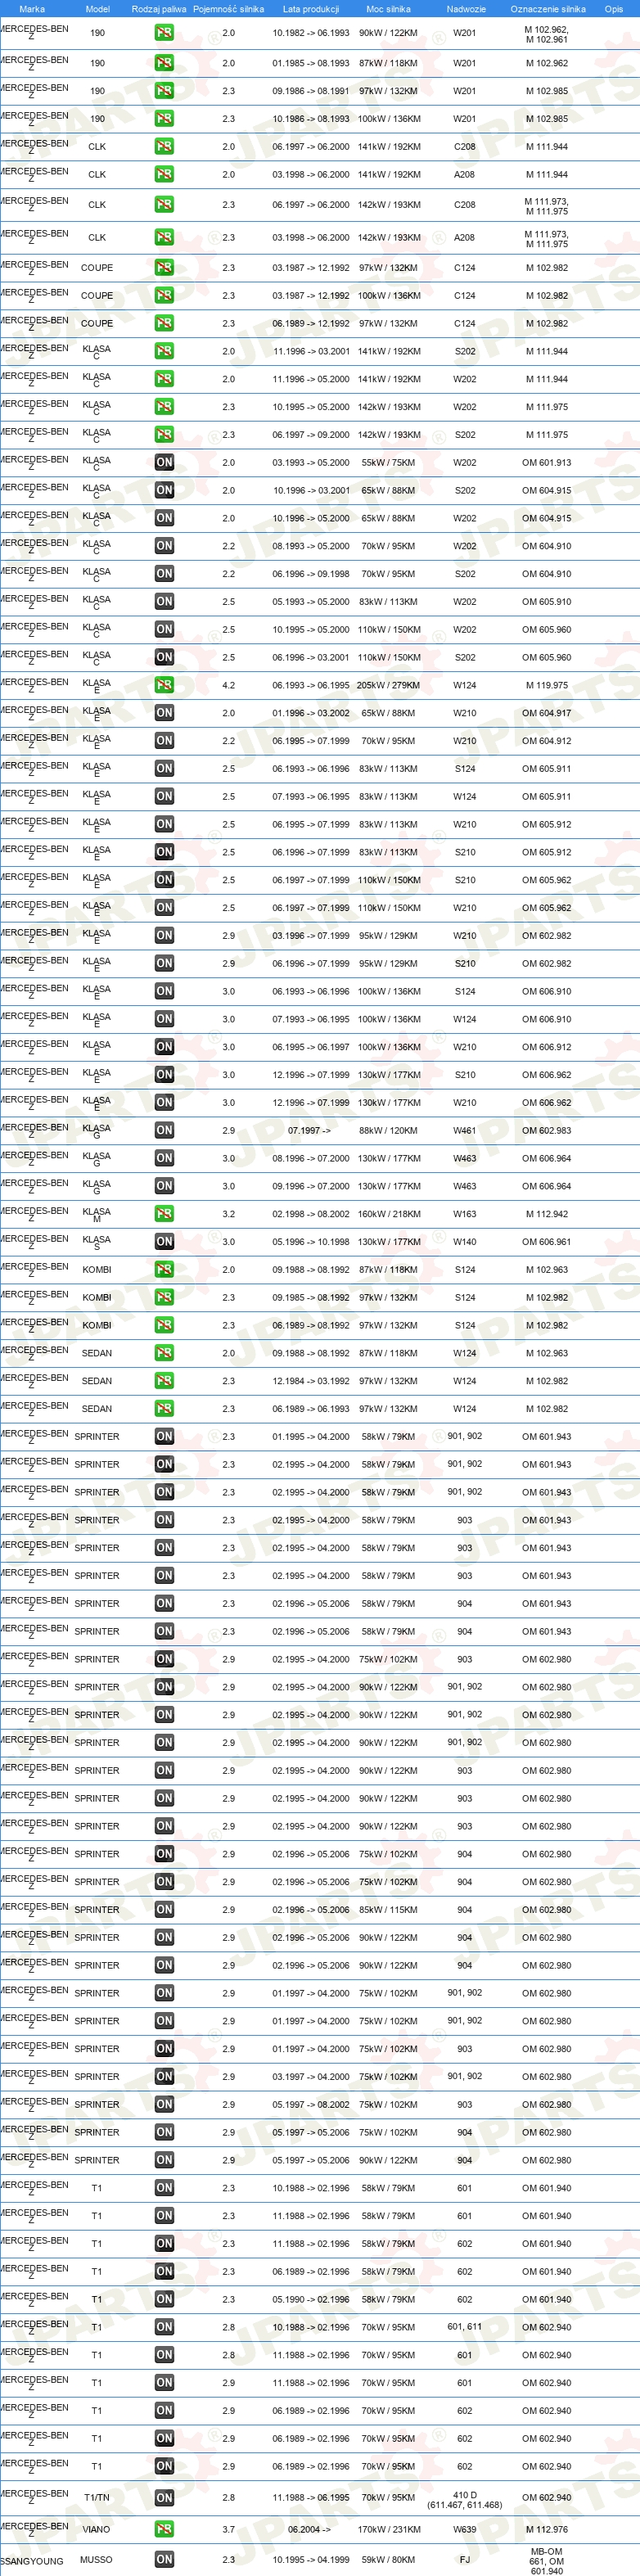Select the W140 body code cell
This screenshot has height=2576, width=640.
point(465,1243)
